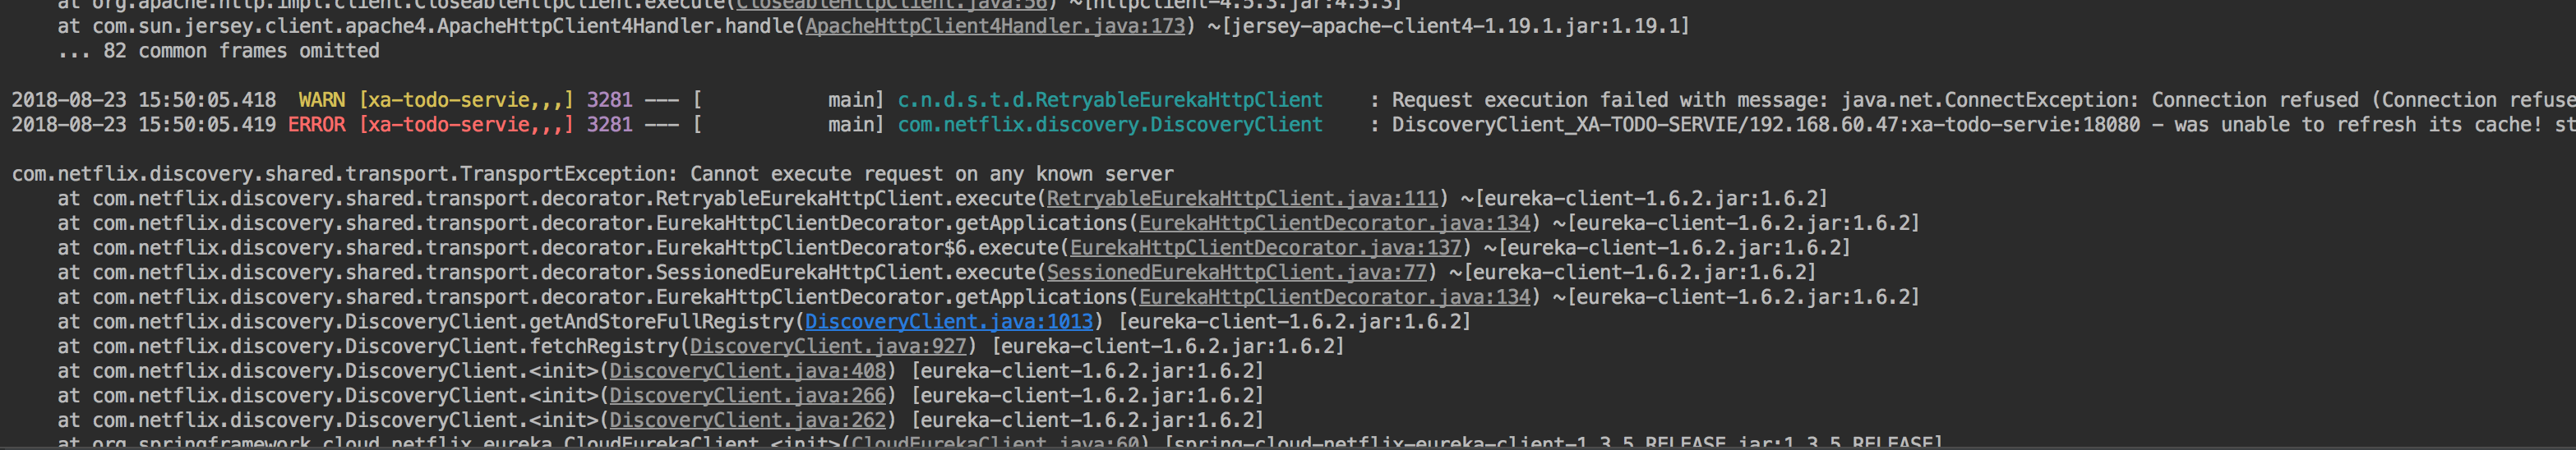Viewport: 2576px width, 450px height.
Task: Click the EurekaHttpClientDecorator$6.execute method text
Action: [x=857, y=247]
